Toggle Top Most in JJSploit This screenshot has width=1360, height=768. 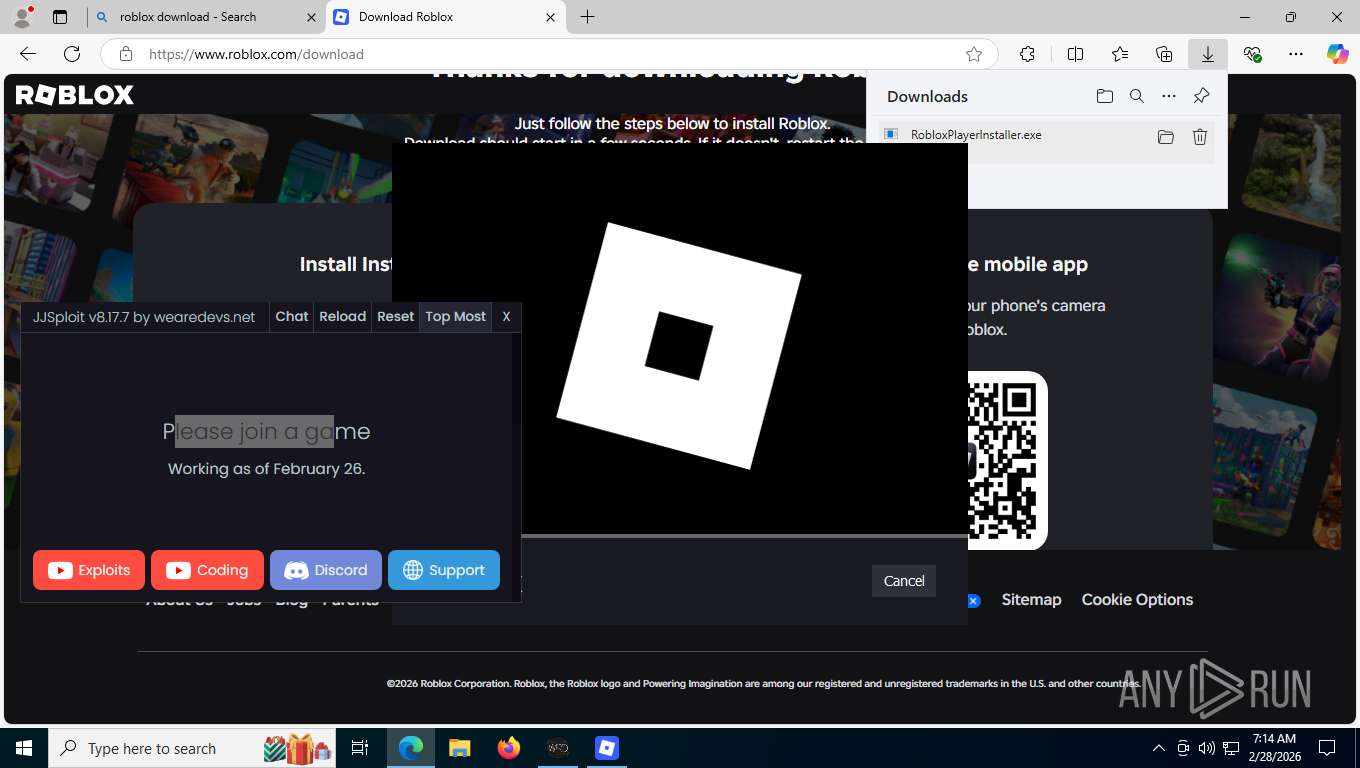coord(455,316)
